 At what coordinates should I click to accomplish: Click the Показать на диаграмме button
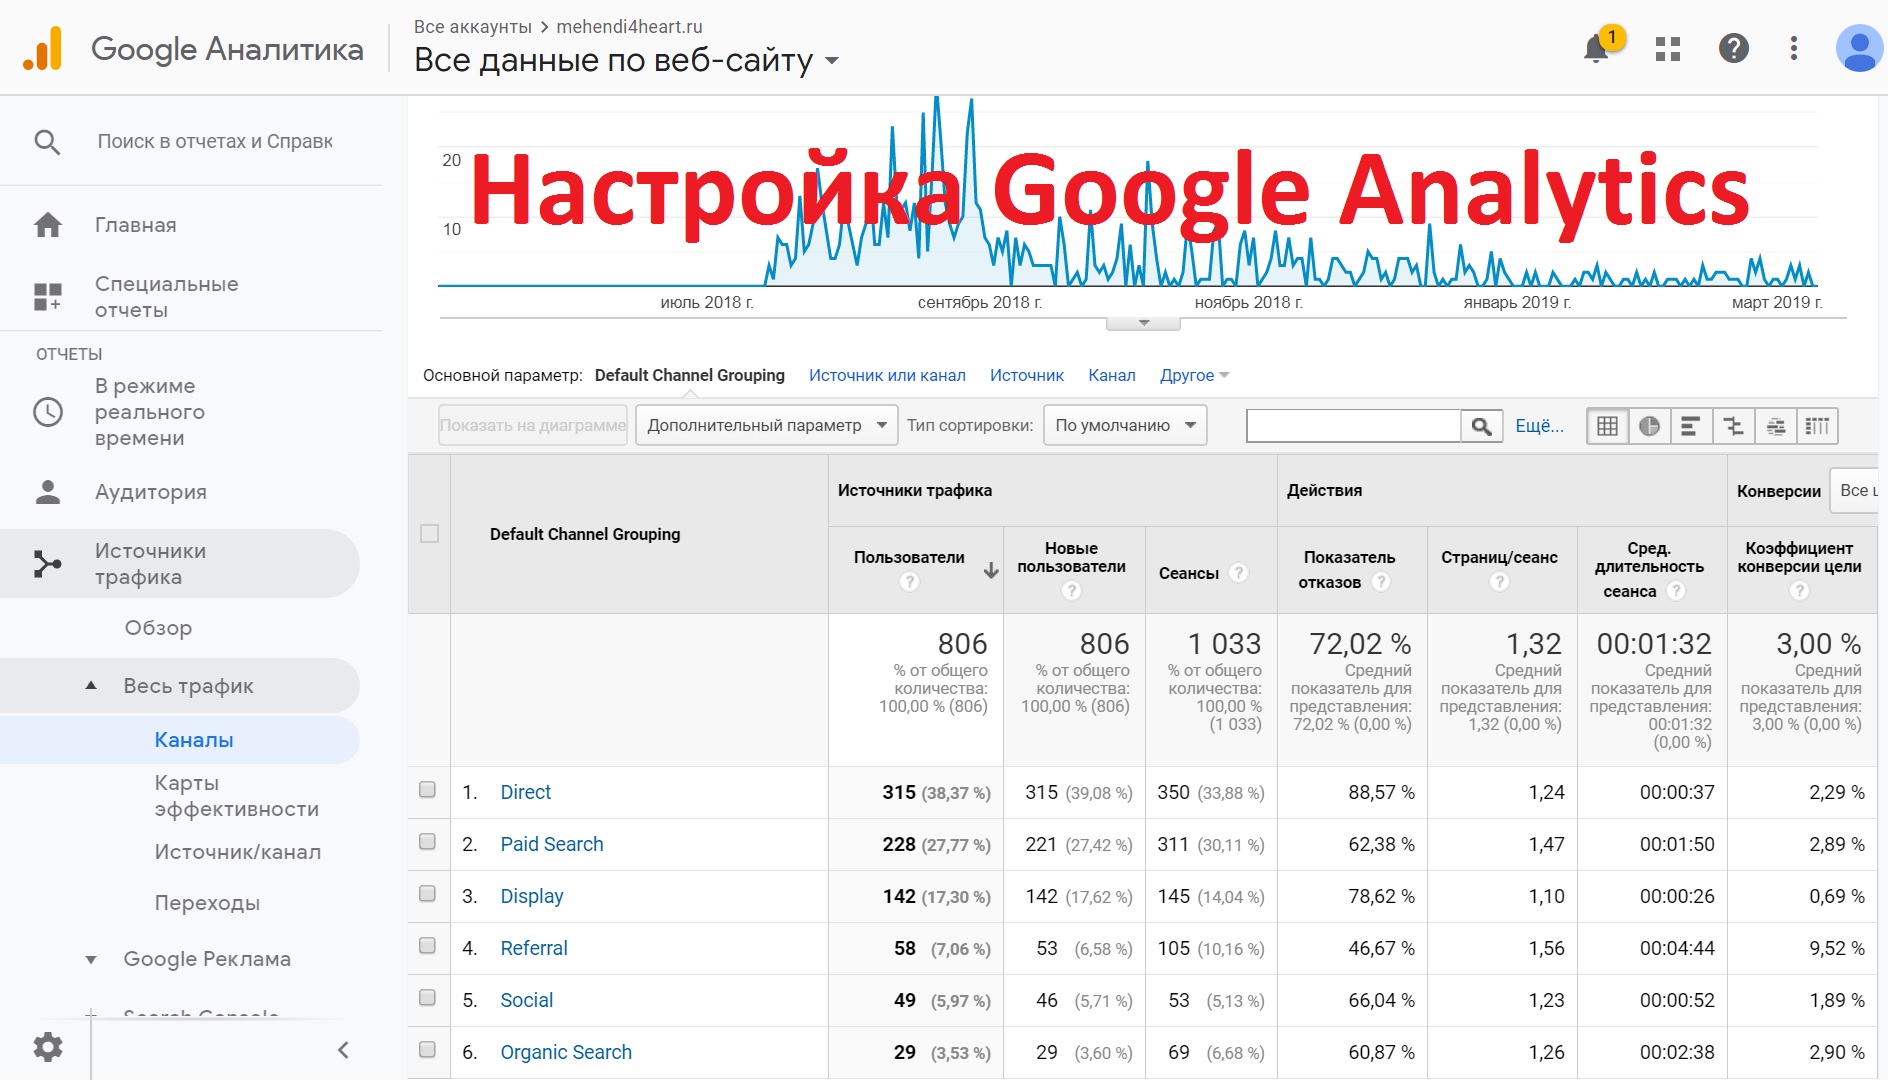533,425
